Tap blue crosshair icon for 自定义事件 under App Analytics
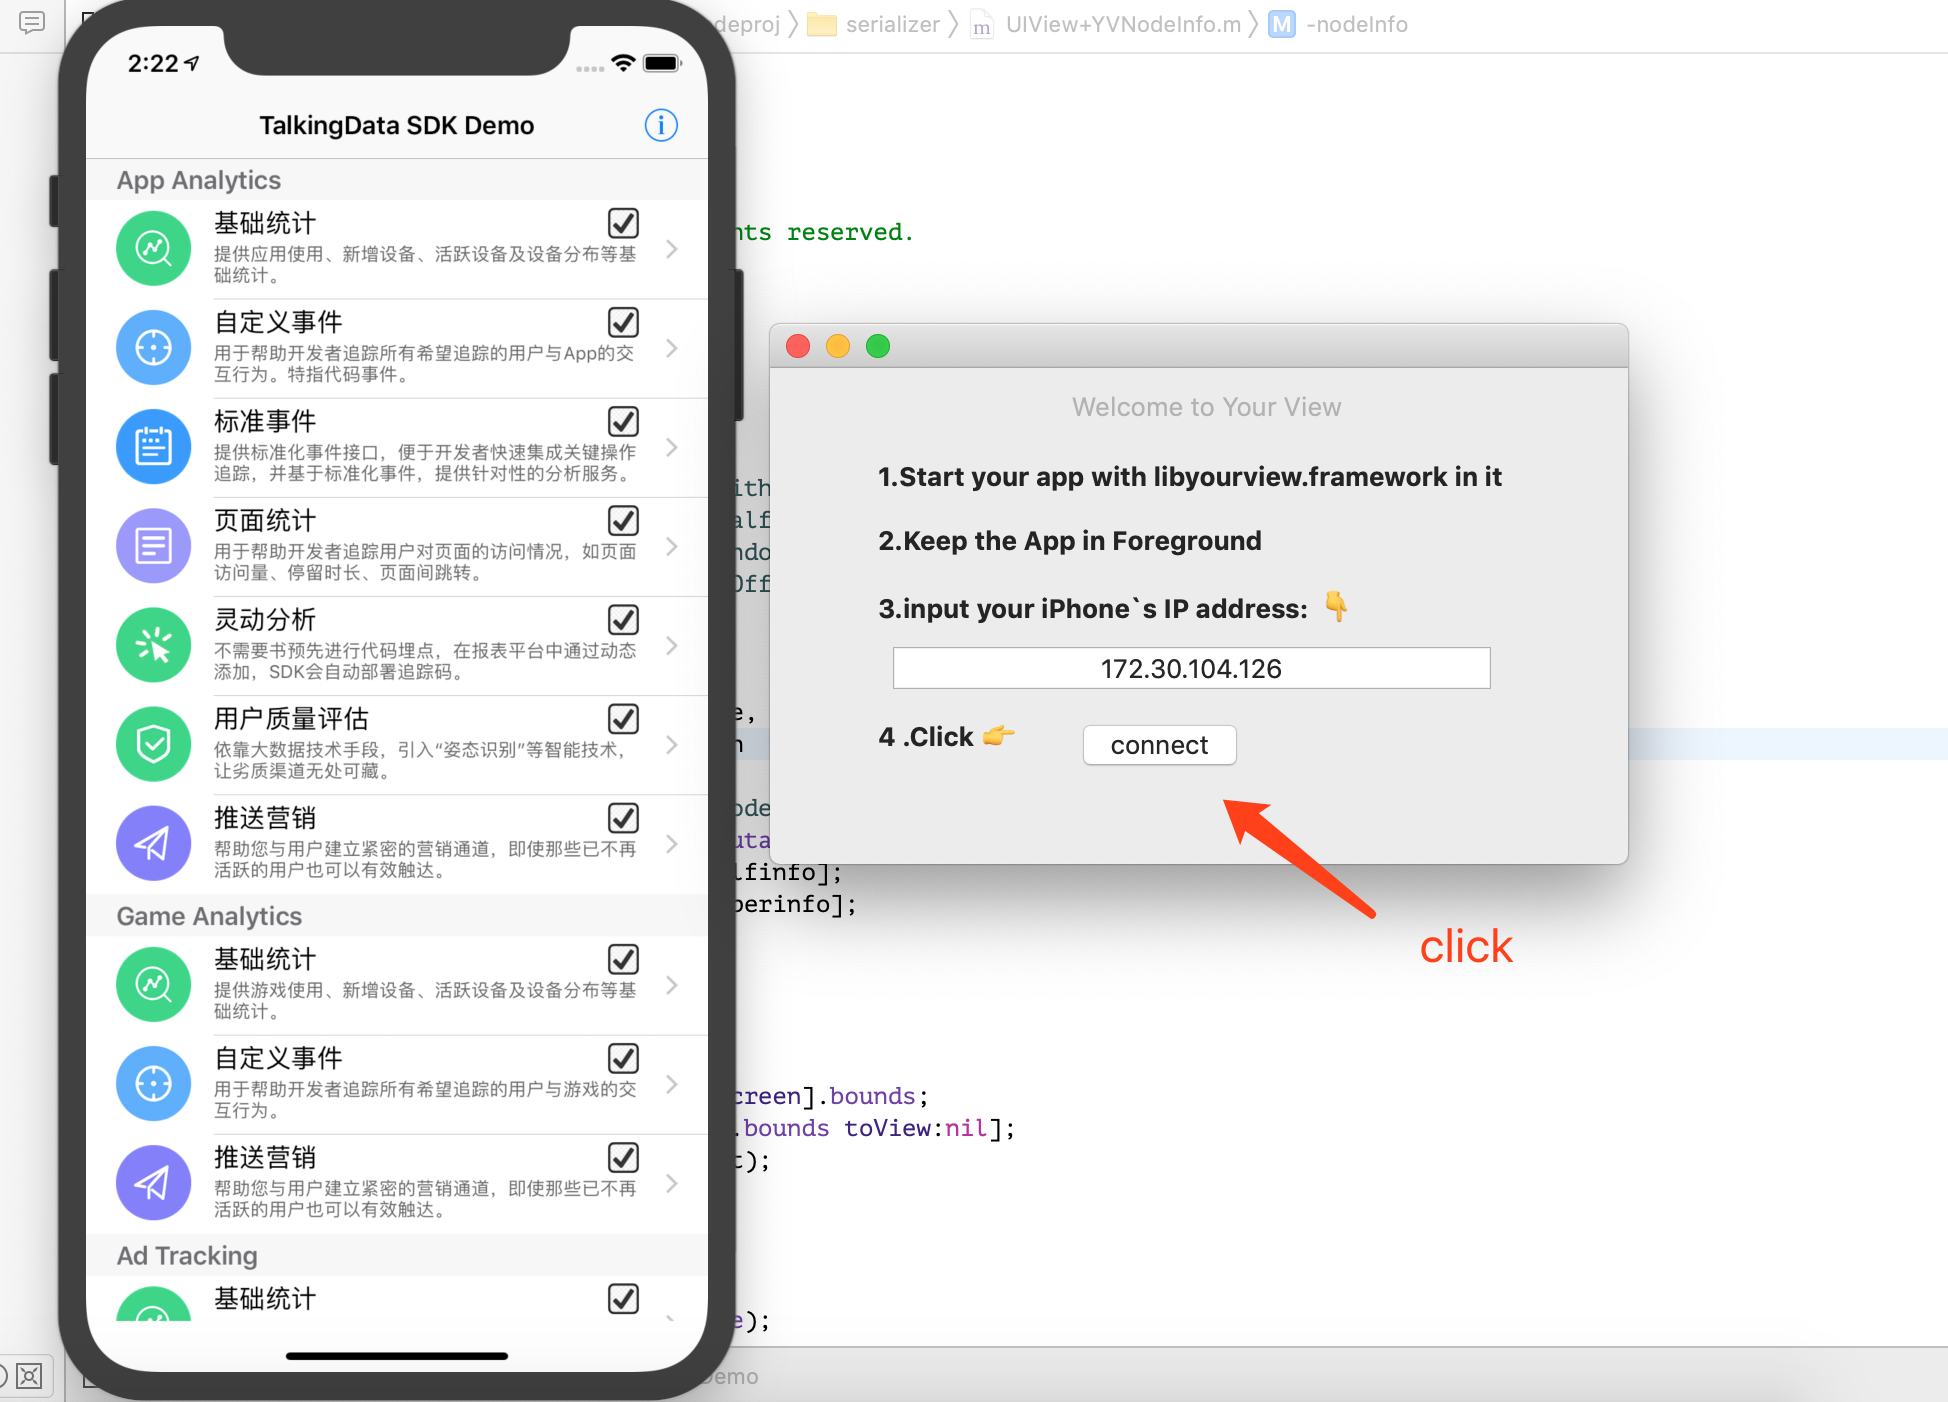1948x1402 pixels. tap(153, 347)
